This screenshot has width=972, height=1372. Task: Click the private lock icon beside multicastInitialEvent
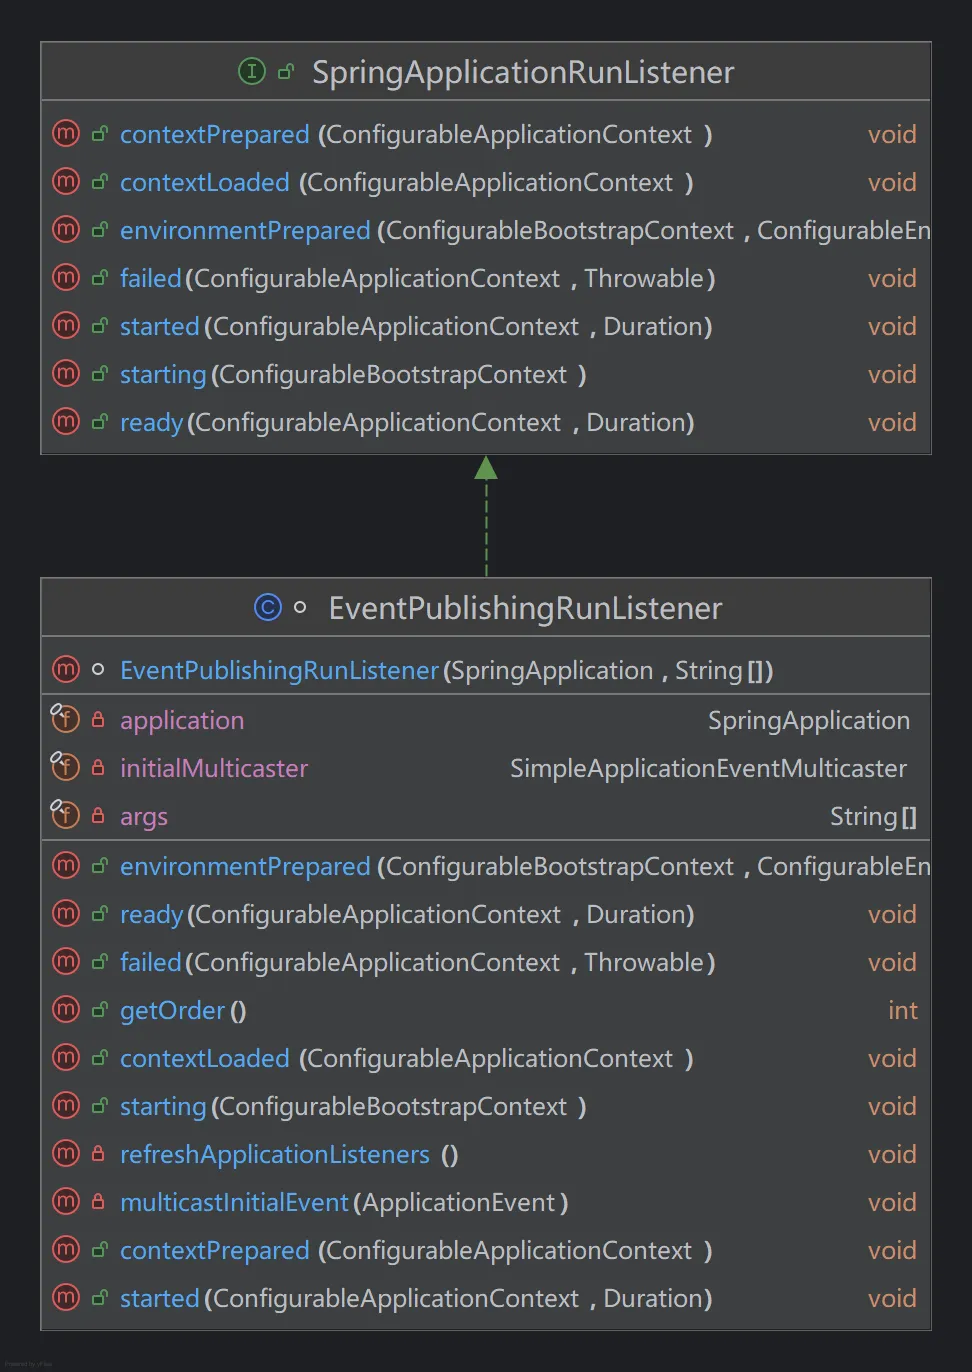[x=98, y=1201]
